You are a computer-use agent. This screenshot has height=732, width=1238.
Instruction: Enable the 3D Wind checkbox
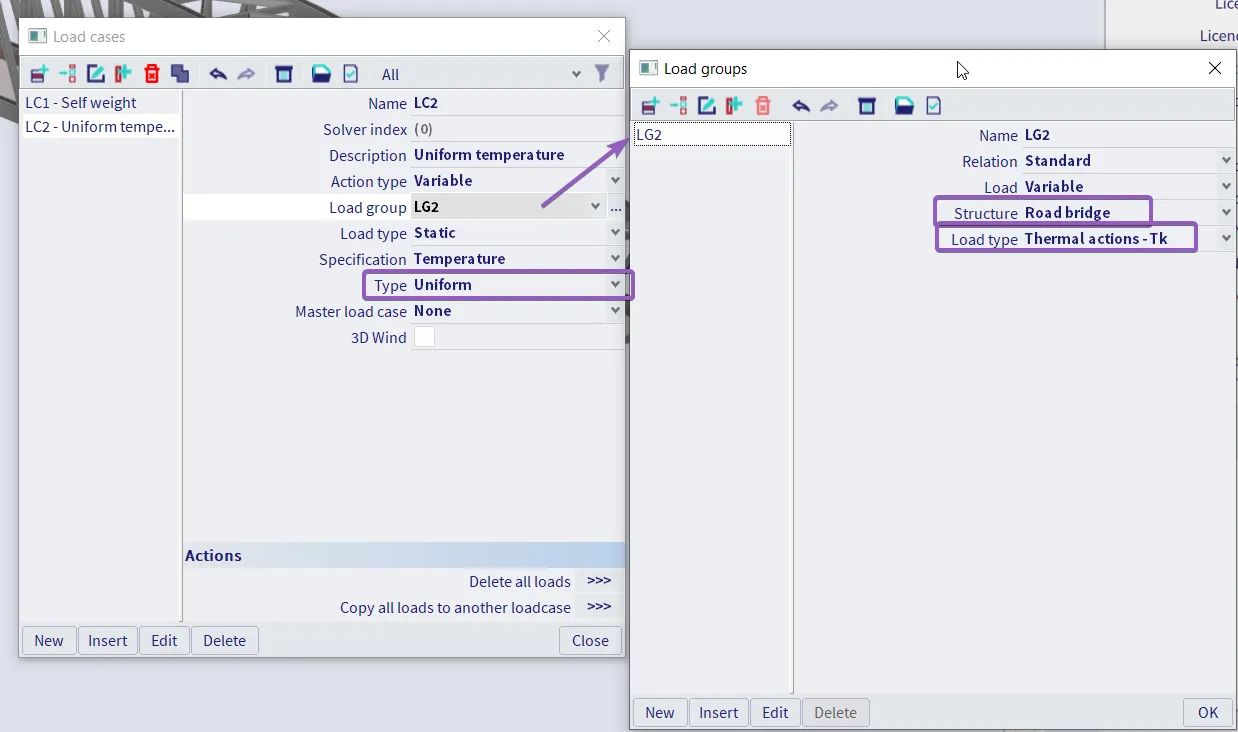pyautogui.click(x=425, y=337)
